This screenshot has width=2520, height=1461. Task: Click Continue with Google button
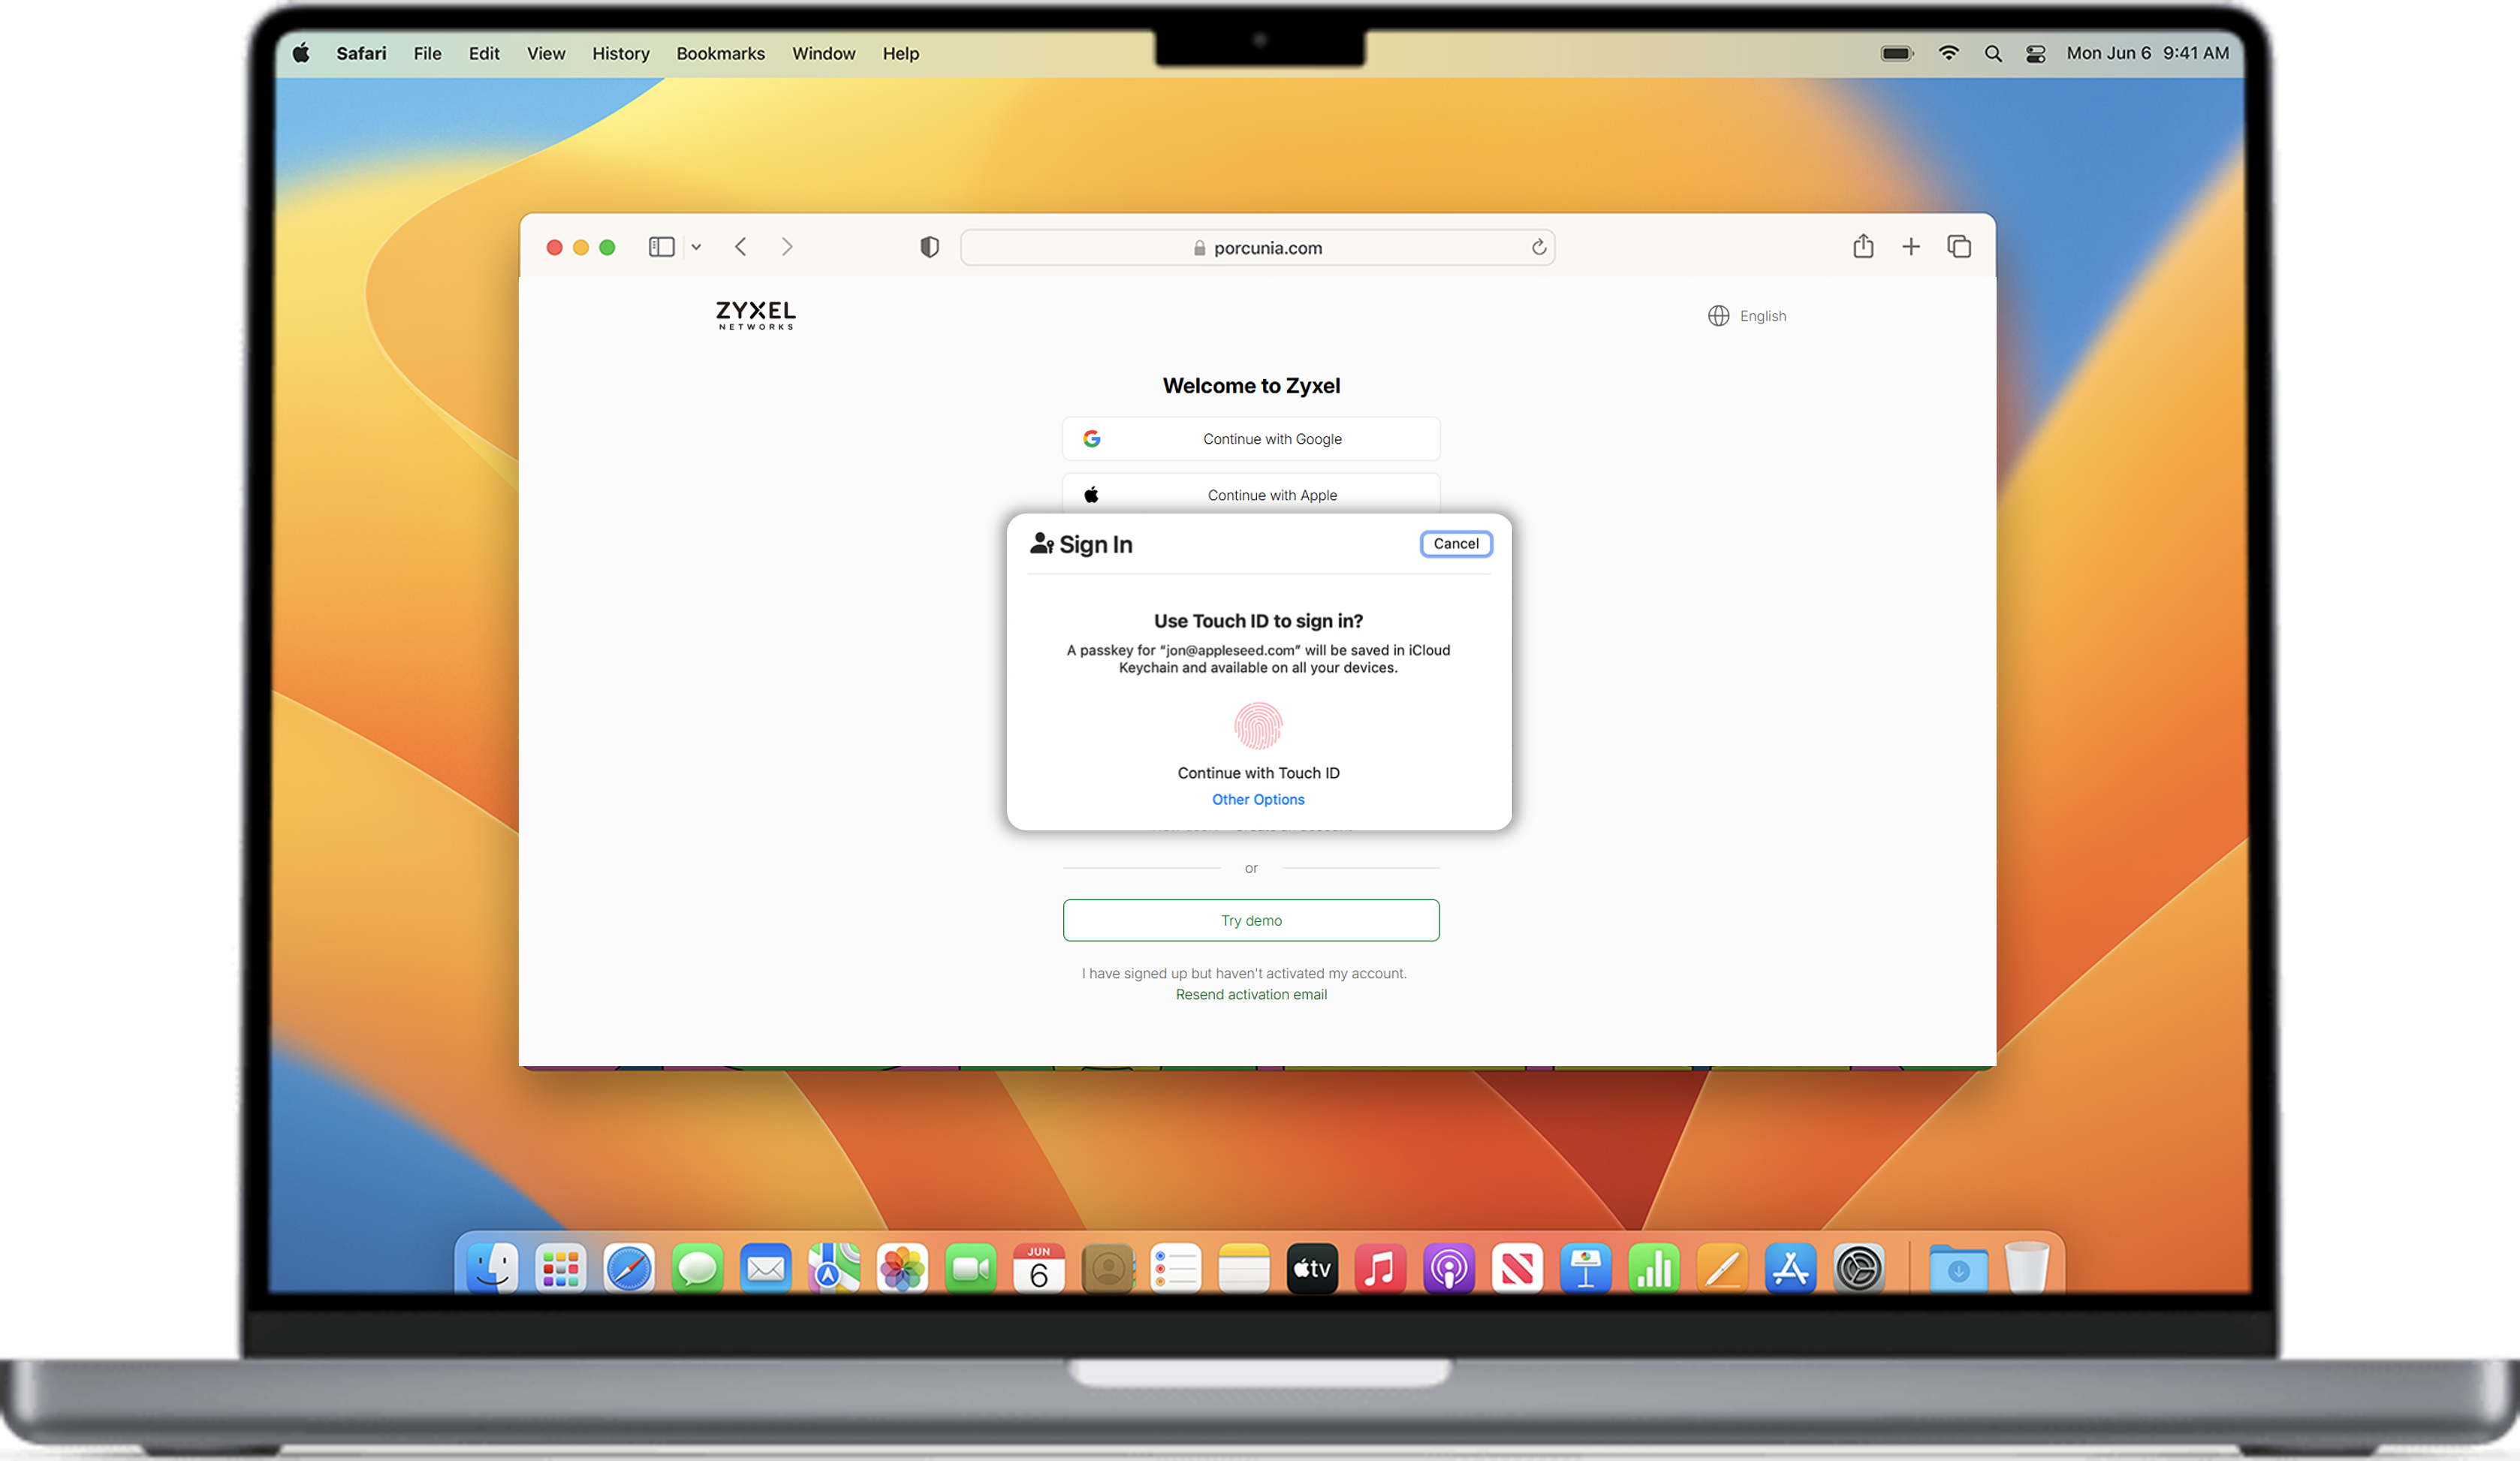pyautogui.click(x=1251, y=439)
